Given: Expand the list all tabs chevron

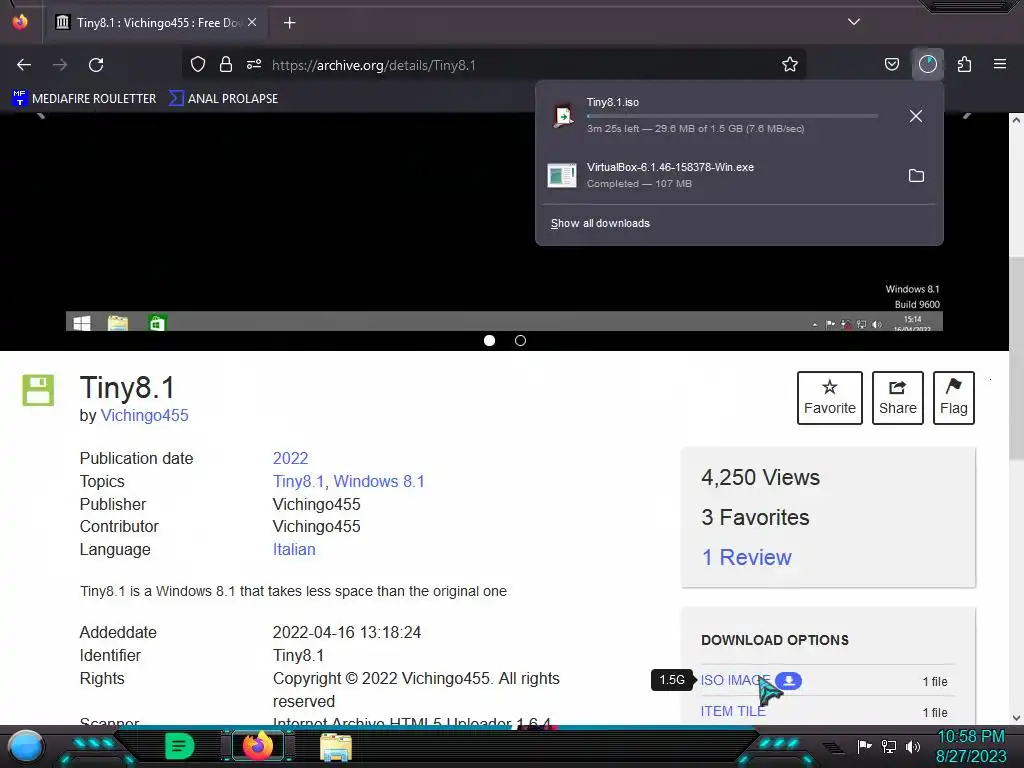Looking at the screenshot, I should point(854,22).
